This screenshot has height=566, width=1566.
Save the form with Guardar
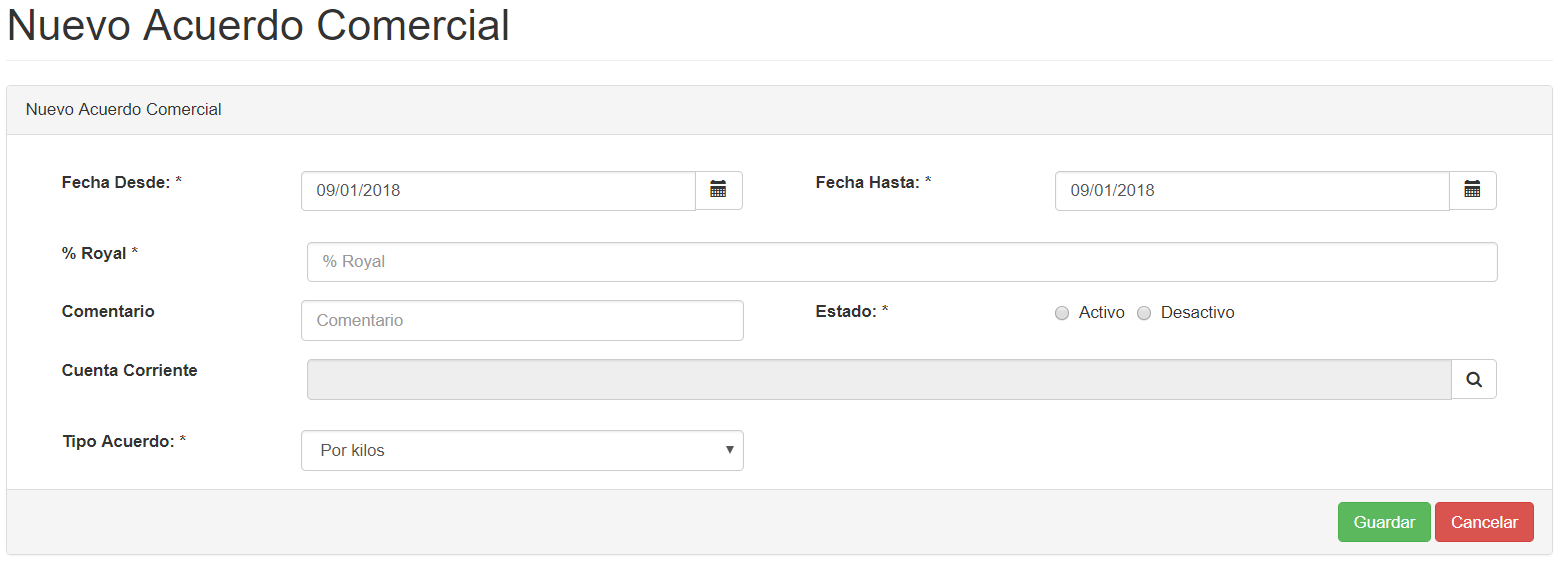tap(1384, 522)
